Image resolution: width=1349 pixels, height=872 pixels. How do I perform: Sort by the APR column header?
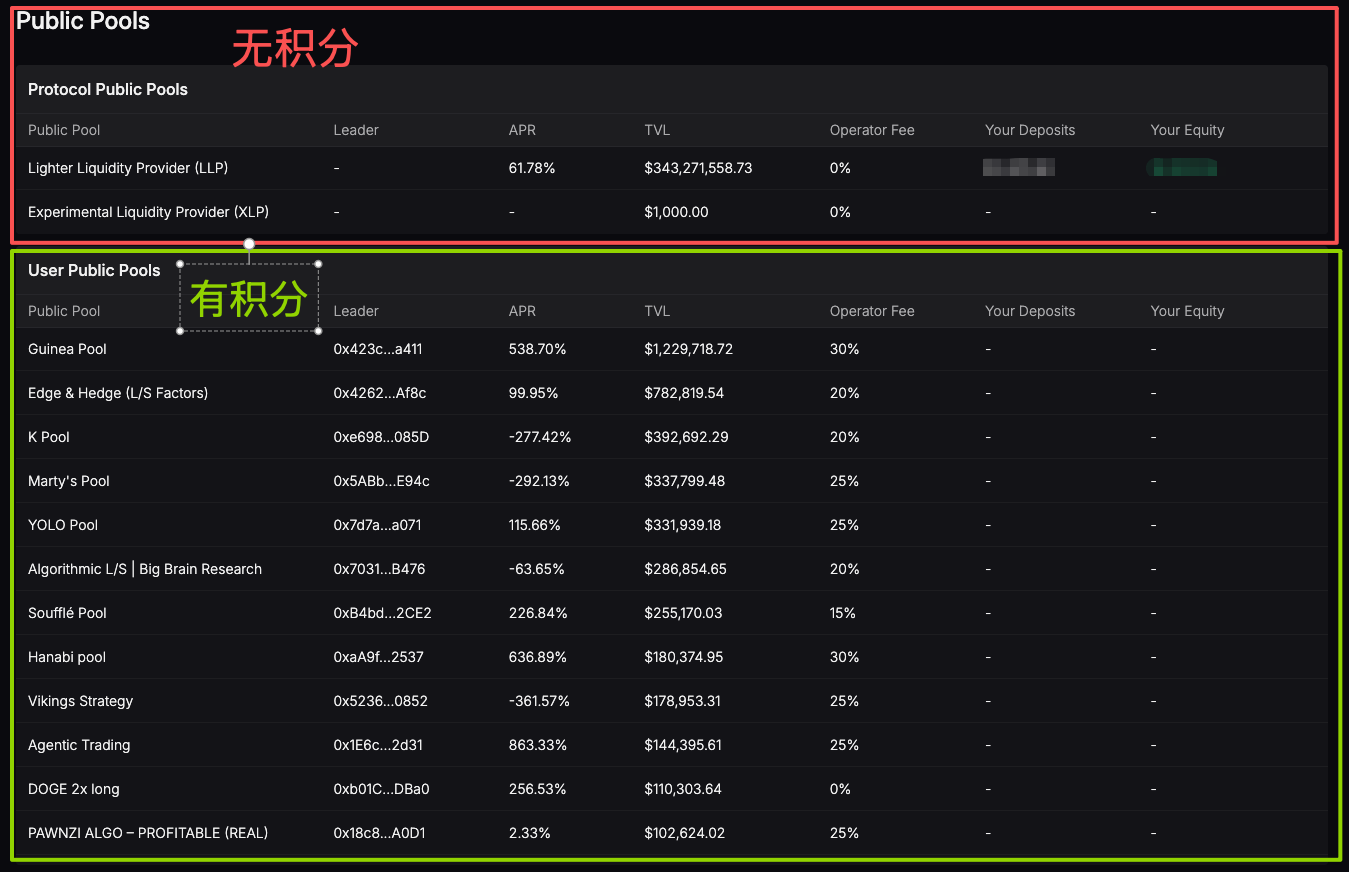pyautogui.click(x=522, y=311)
